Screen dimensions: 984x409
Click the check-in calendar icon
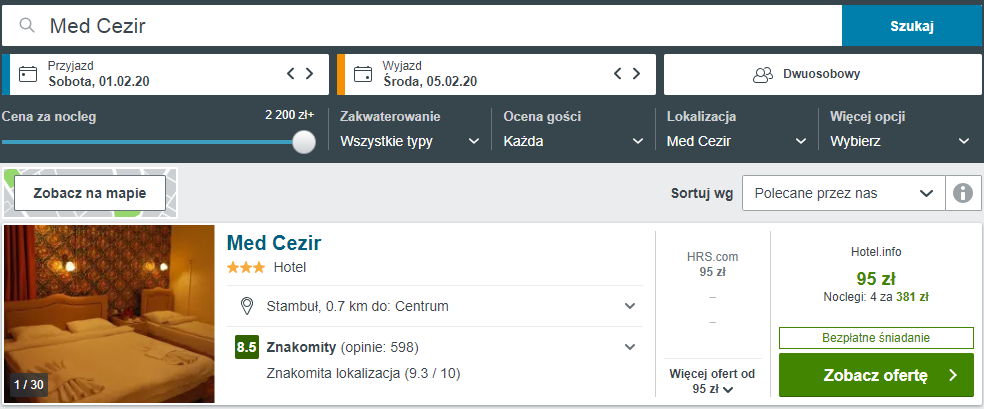click(28, 74)
